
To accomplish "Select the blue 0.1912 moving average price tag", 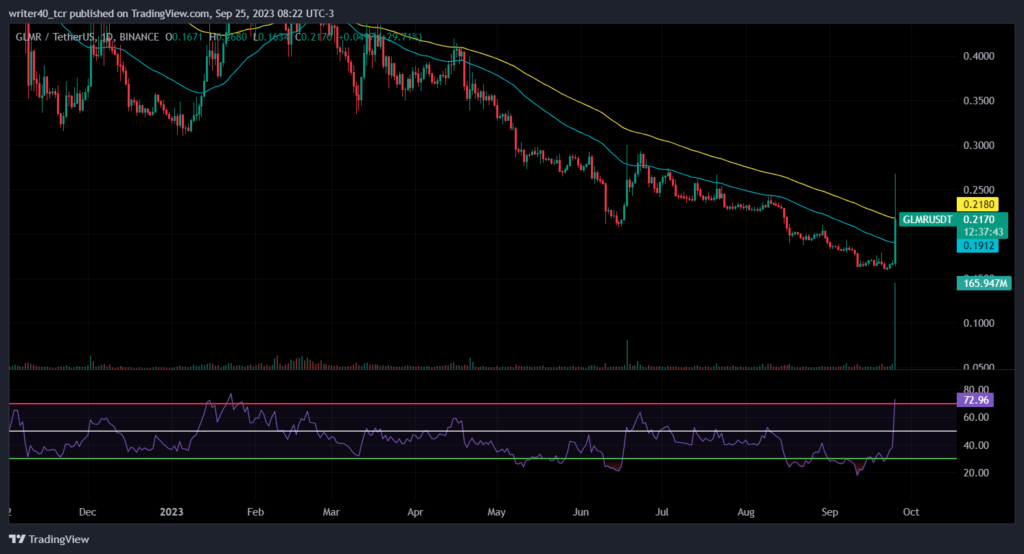I will tap(978, 246).
